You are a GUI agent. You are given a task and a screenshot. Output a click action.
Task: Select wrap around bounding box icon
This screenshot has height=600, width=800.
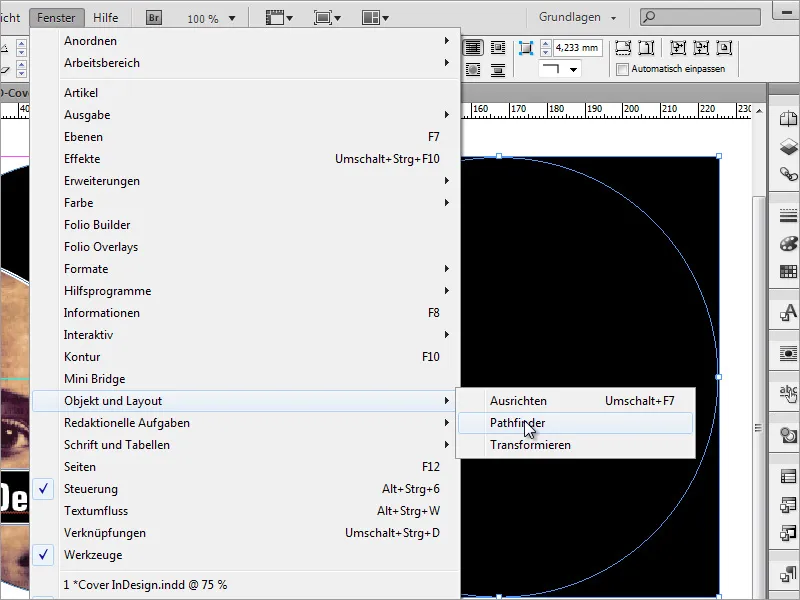pos(497,48)
